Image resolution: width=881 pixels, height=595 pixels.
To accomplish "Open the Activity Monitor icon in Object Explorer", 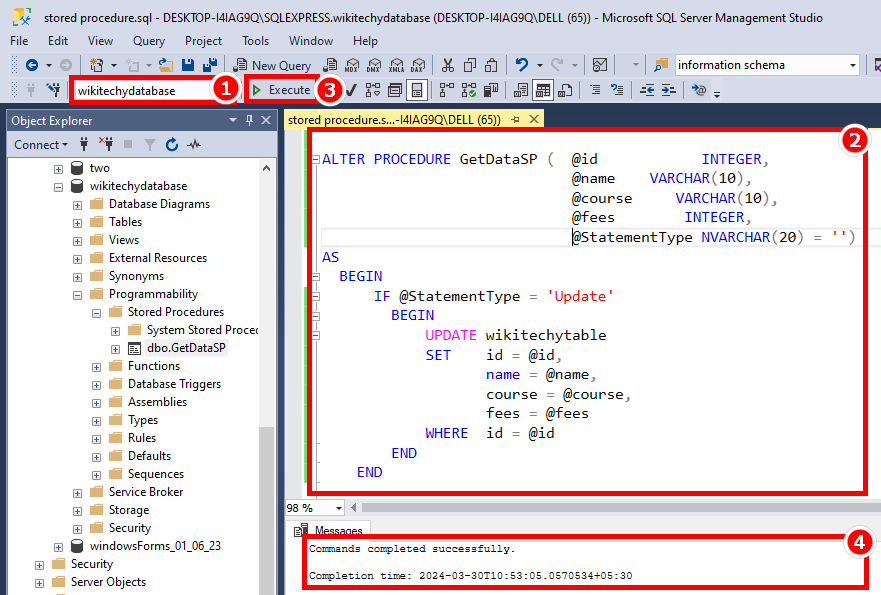I will pos(194,145).
